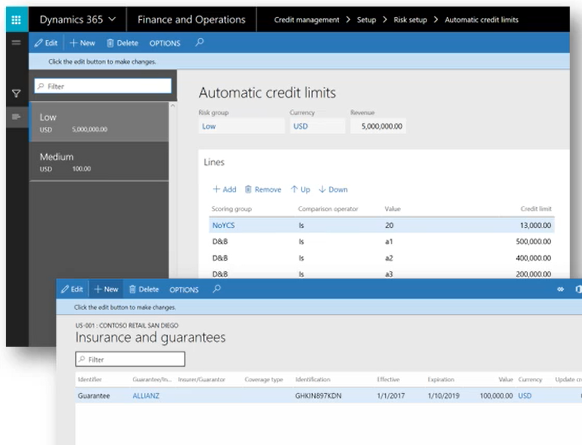Click Edit in Automatic credit limits toolbar
The height and width of the screenshot is (445, 582).
click(x=46, y=43)
